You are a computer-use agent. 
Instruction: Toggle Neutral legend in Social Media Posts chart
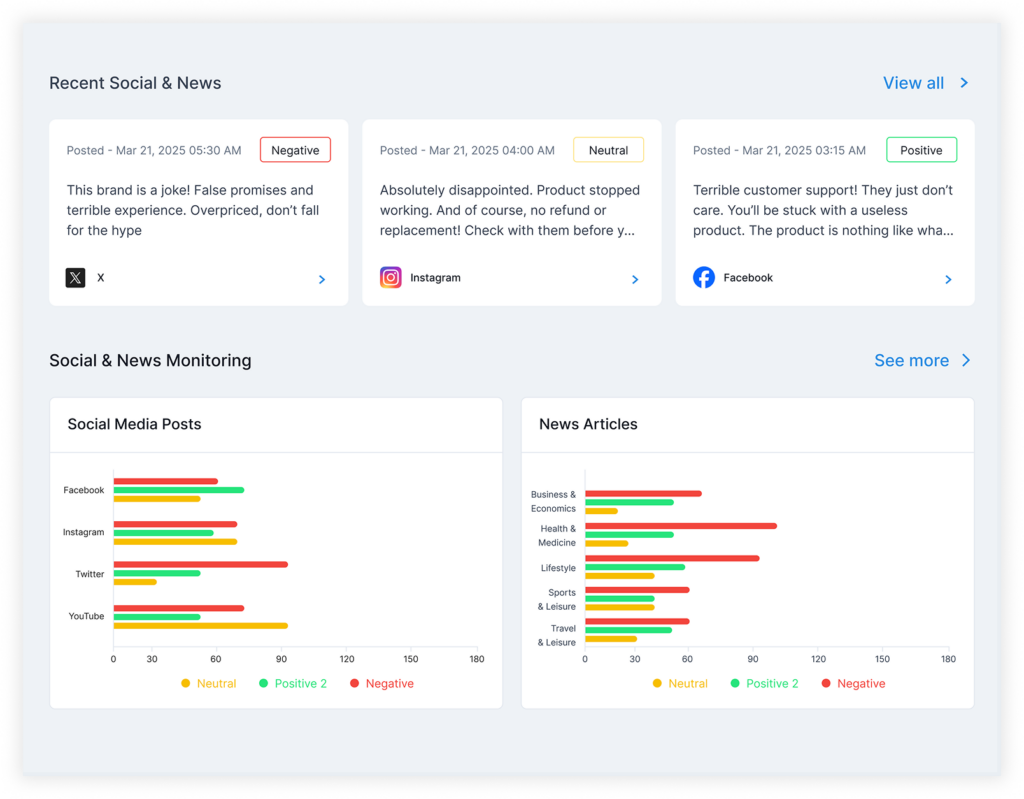[x=208, y=683]
